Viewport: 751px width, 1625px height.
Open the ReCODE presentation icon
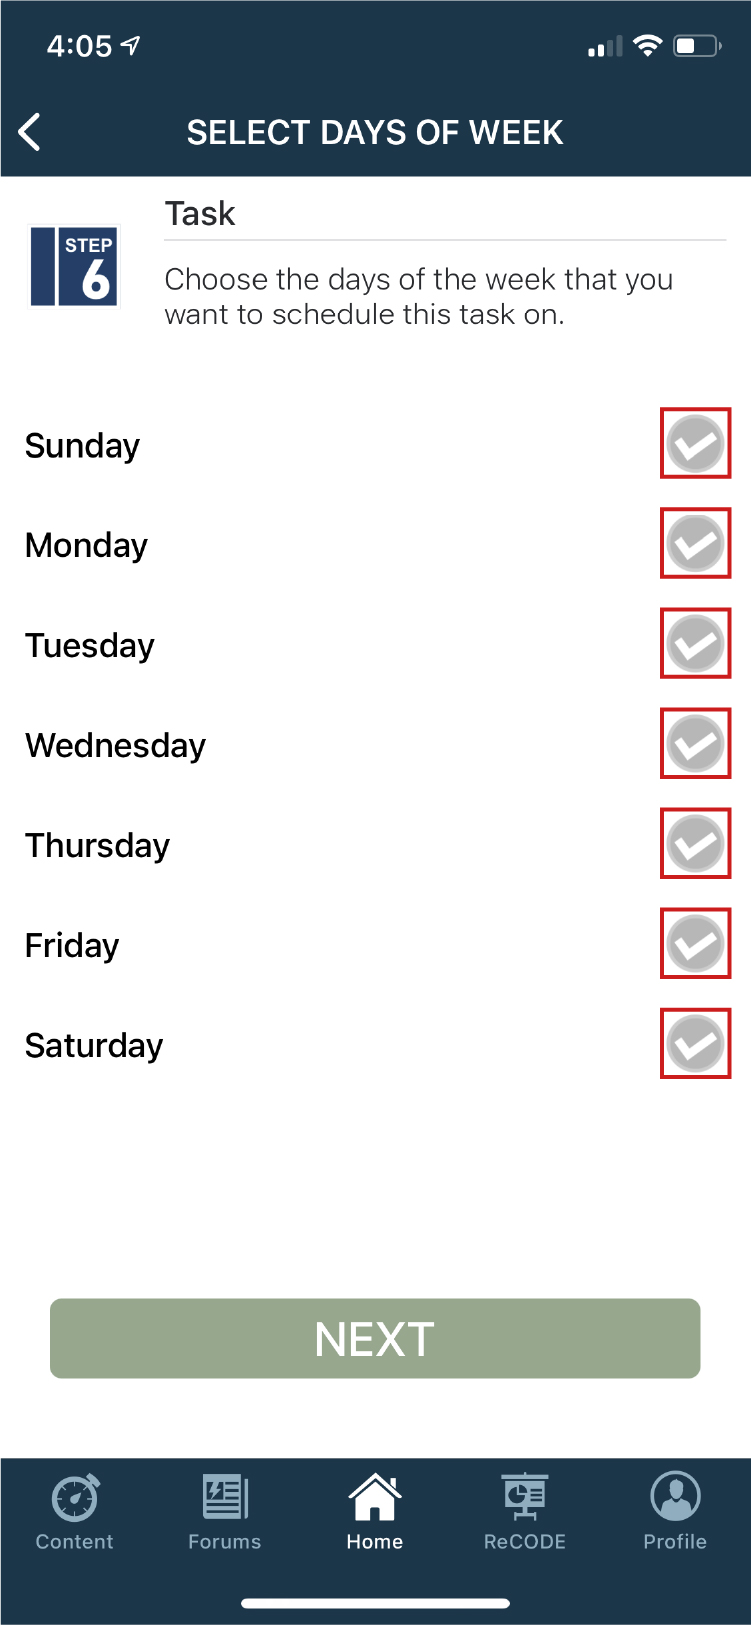pos(525,1497)
